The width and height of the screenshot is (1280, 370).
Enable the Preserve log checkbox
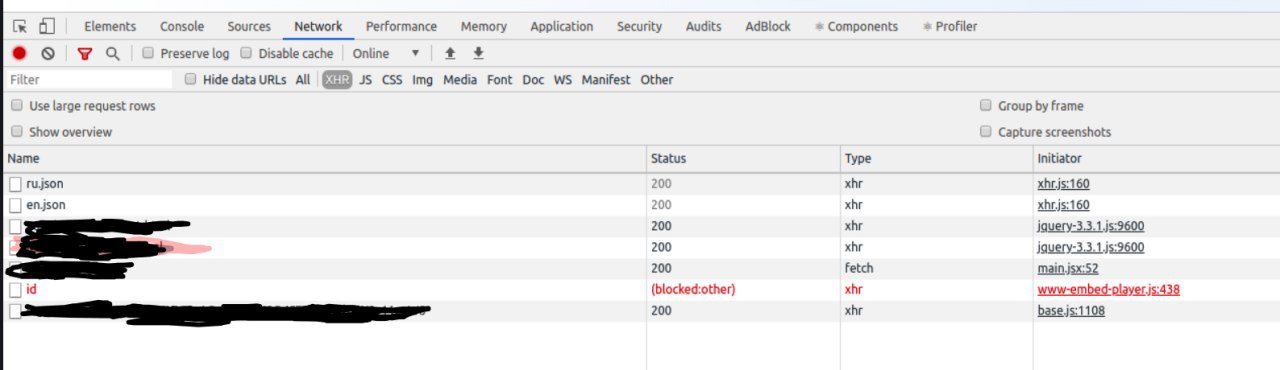click(x=148, y=53)
